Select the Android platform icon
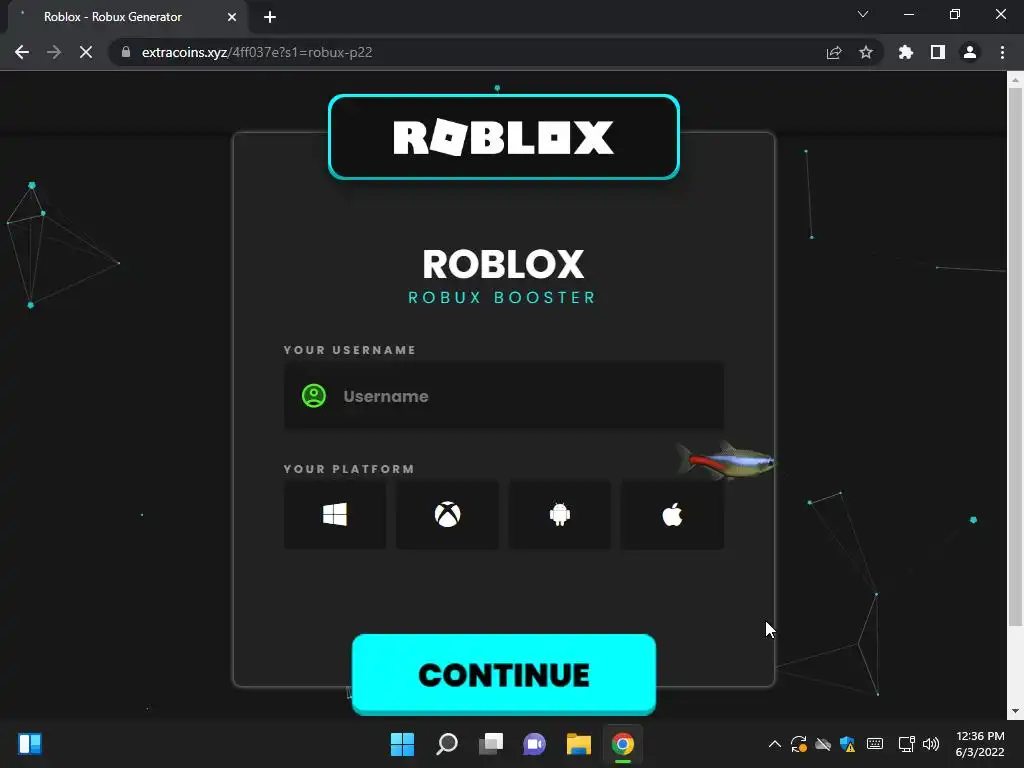This screenshot has height=768, width=1024. click(x=560, y=515)
